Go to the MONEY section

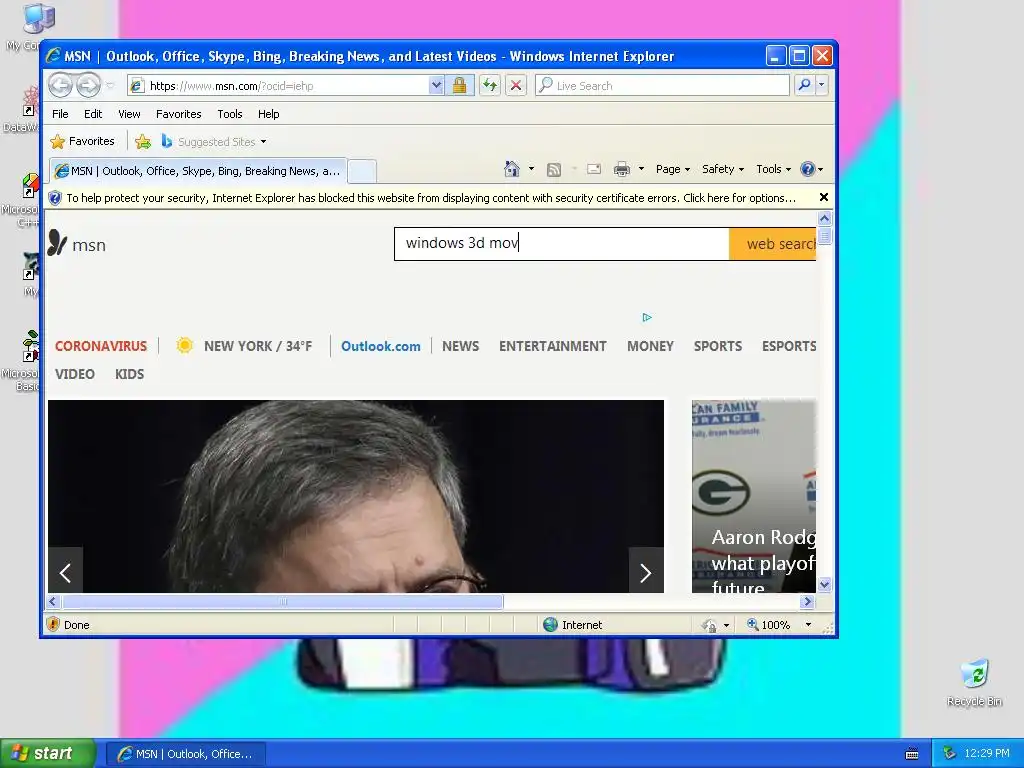pos(650,346)
